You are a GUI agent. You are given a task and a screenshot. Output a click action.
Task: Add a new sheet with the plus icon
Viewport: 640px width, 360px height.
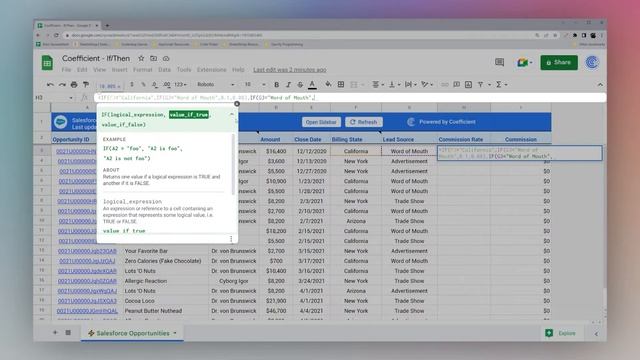pos(55,333)
